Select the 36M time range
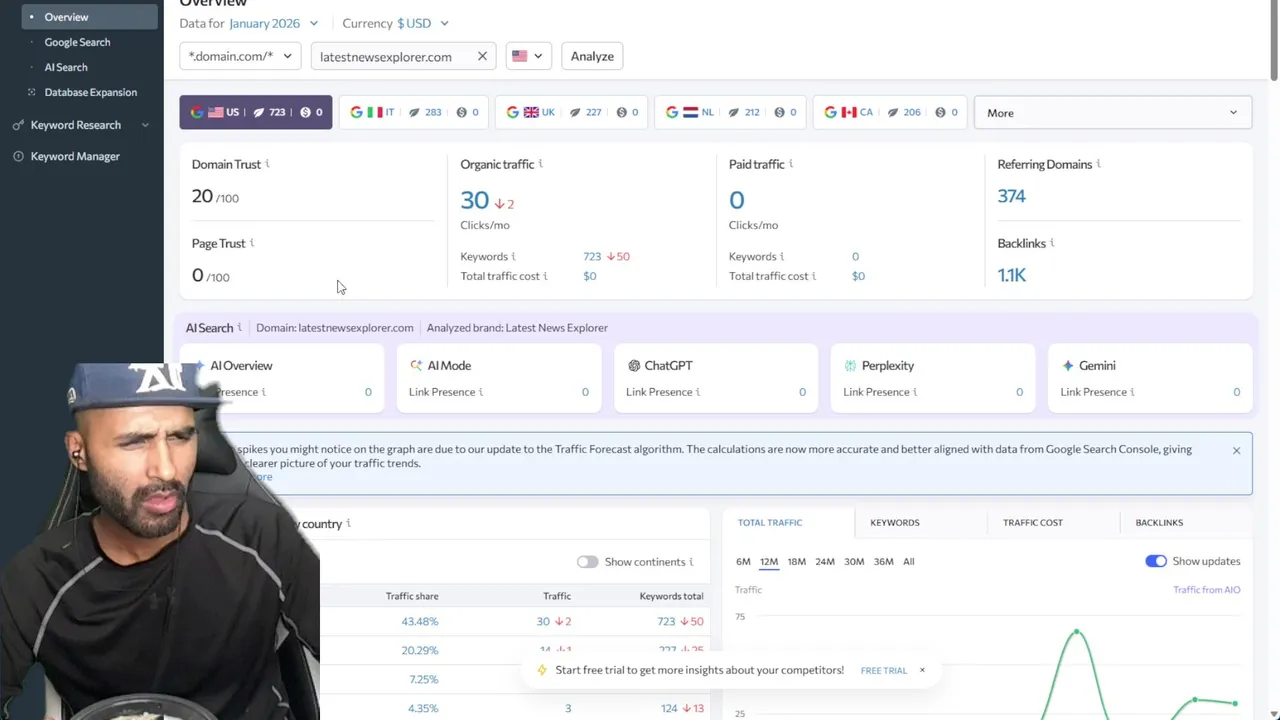1280x720 pixels. point(883,561)
